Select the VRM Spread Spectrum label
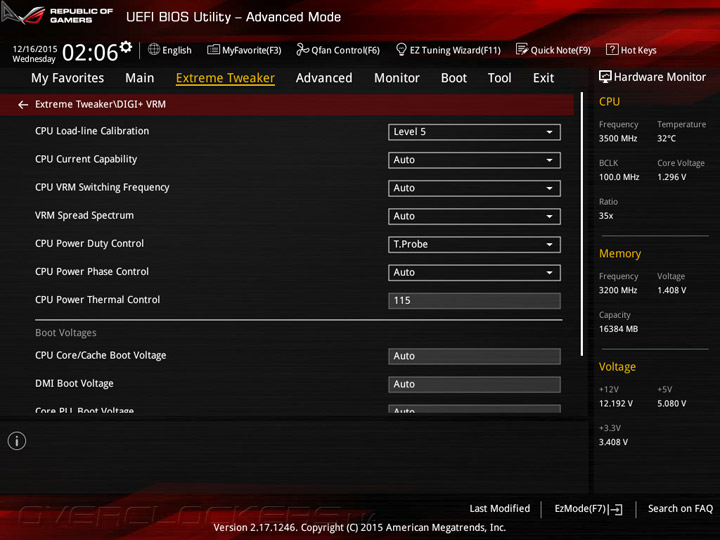Viewport: 720px width, 540px height. click(84, 215)
